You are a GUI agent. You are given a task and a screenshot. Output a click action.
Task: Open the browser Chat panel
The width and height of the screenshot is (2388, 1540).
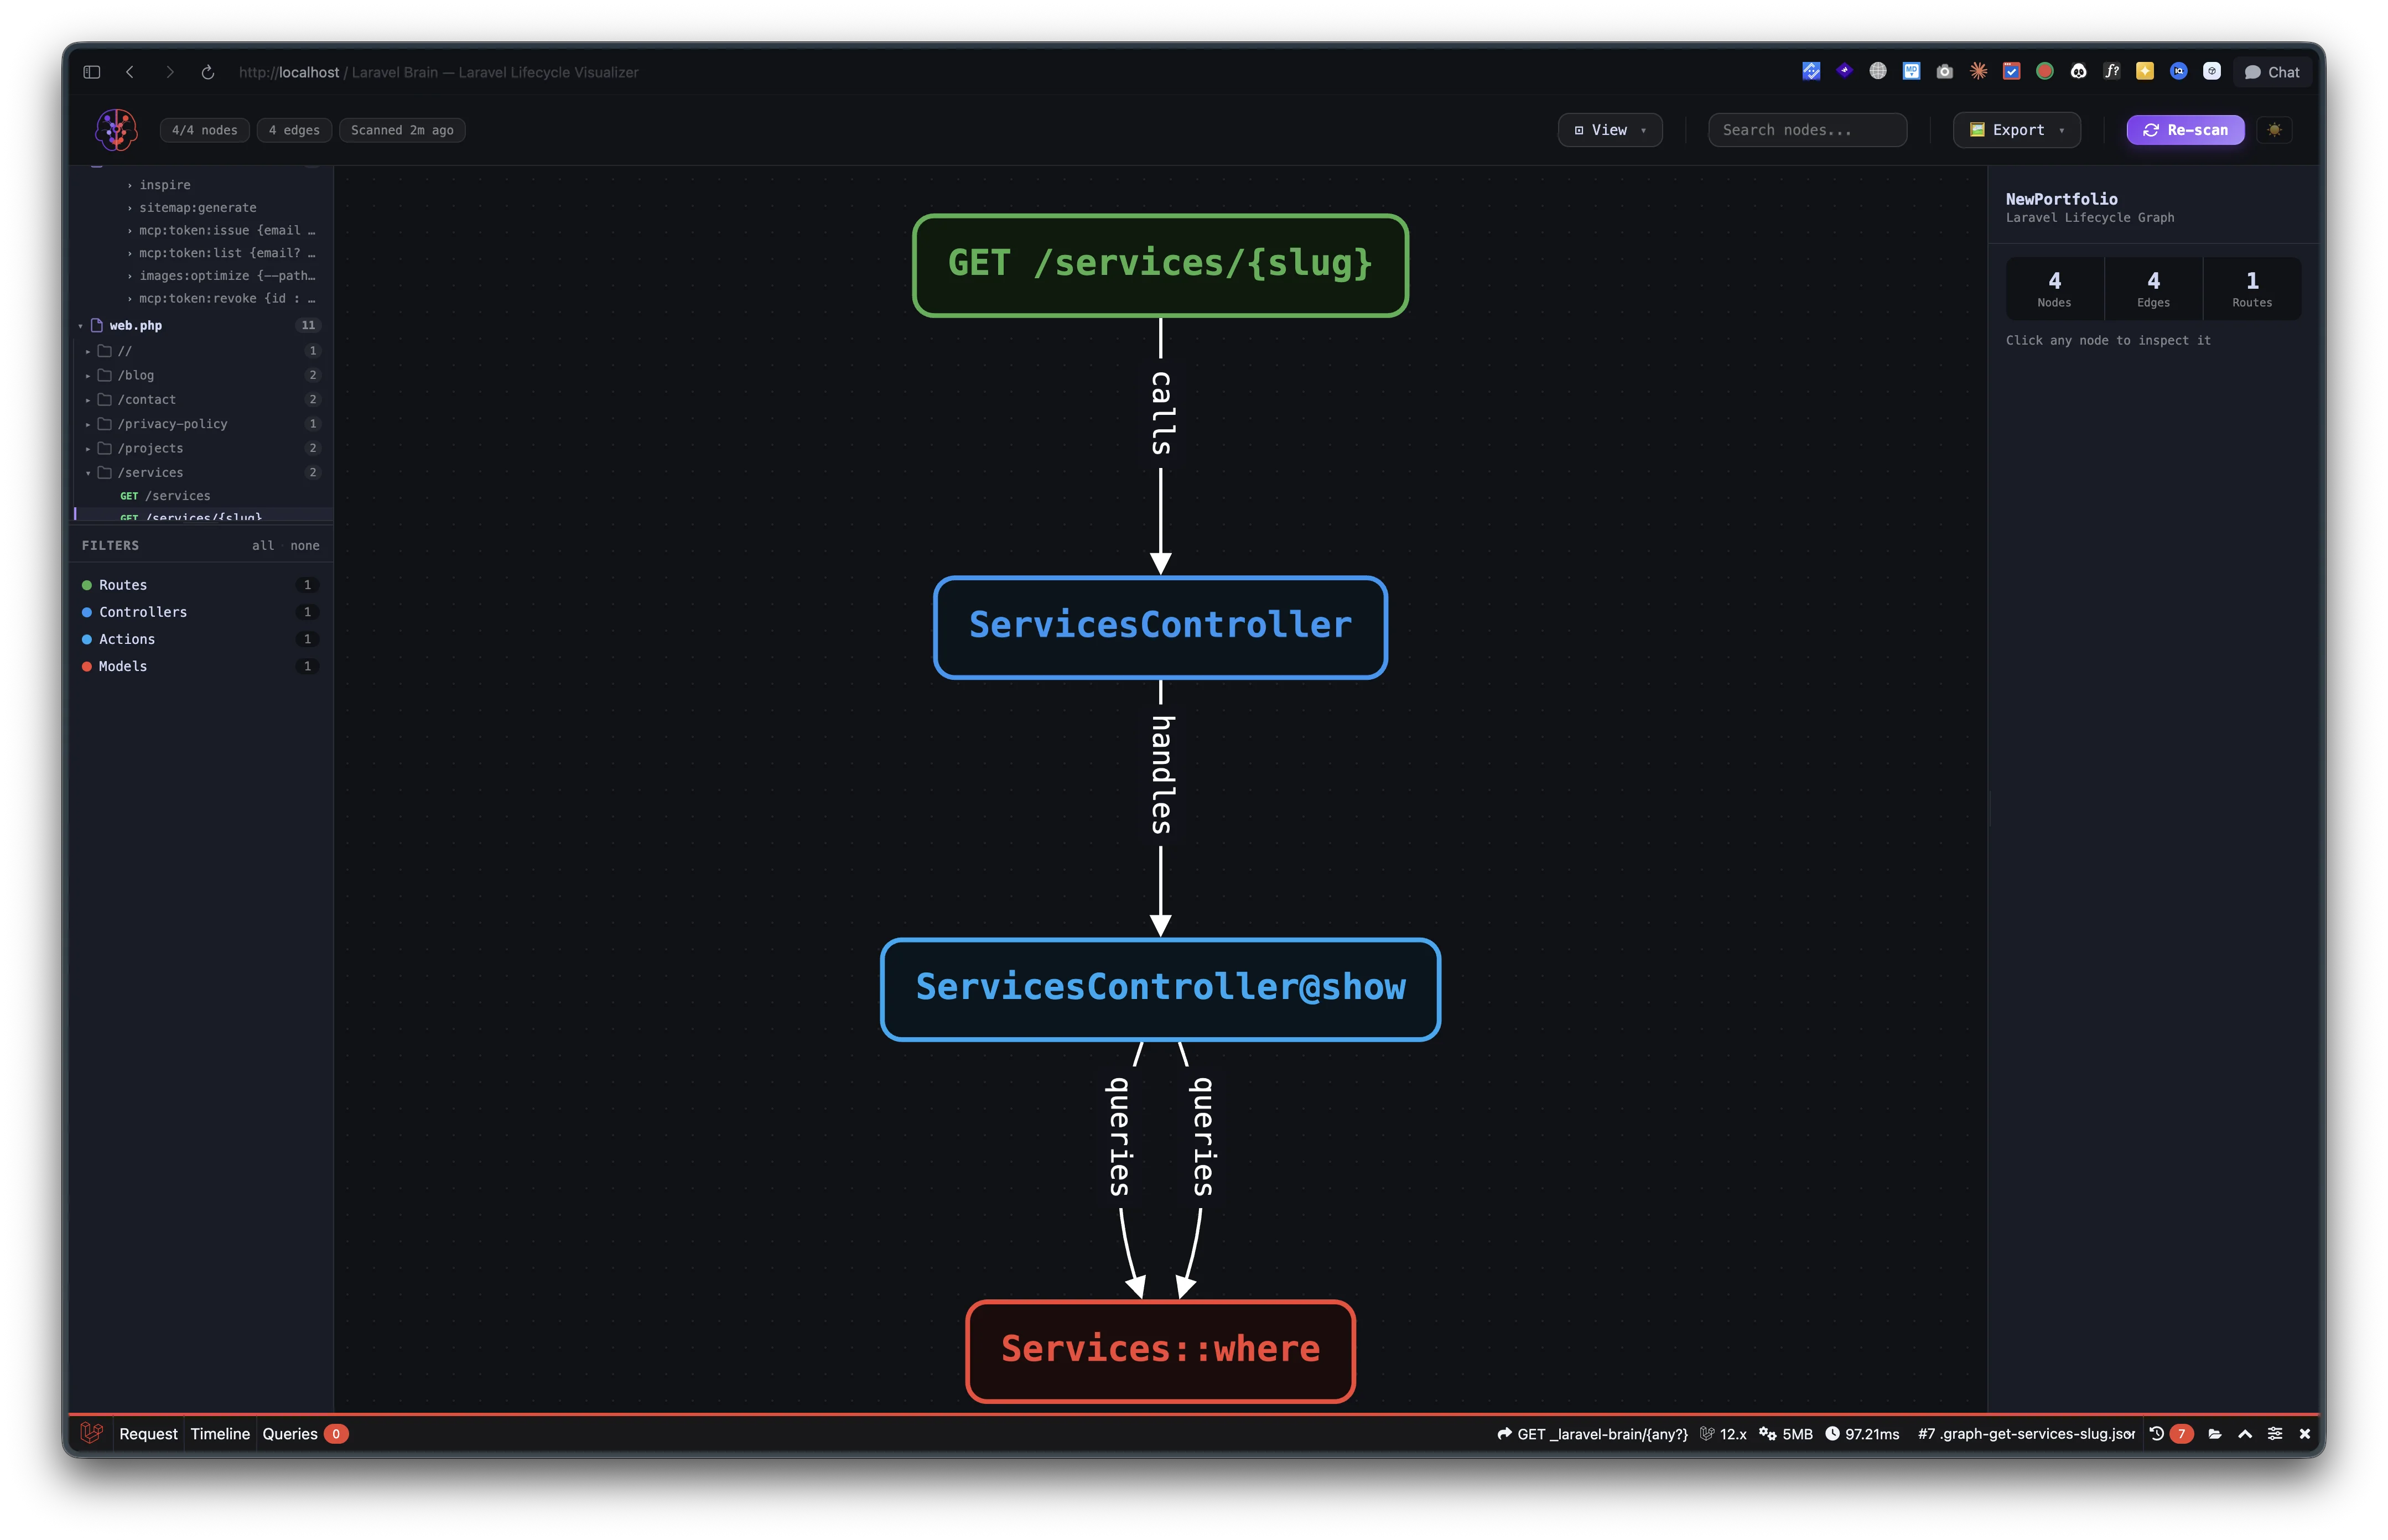tap(2272, 72)
